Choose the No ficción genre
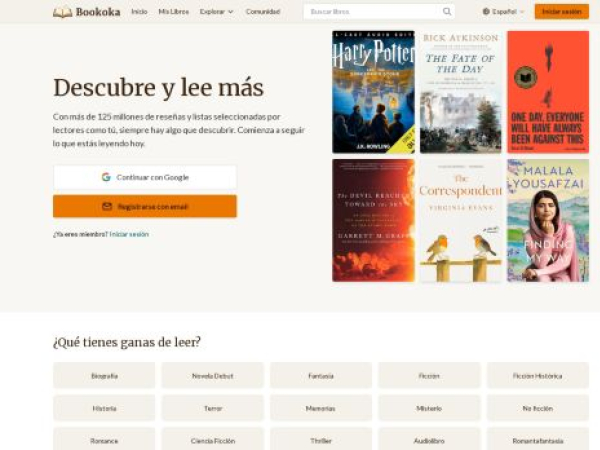This screenshot has height=450, width=600. [x=538, y=408]
